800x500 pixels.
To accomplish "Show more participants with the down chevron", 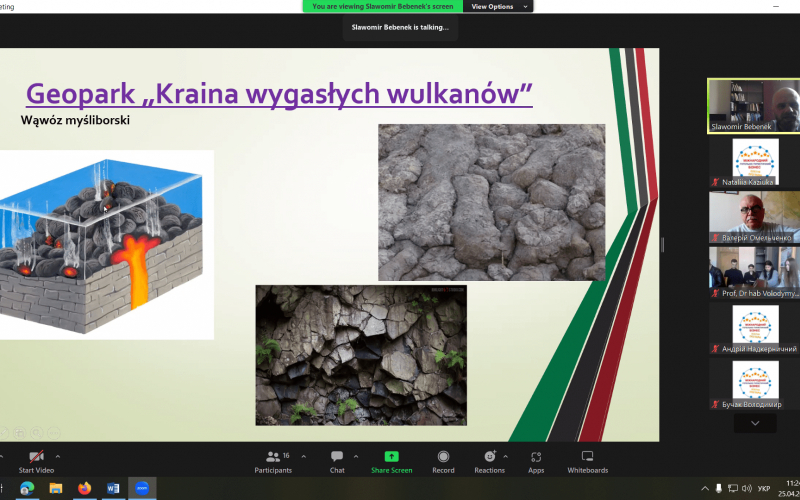I will point(755,423).
